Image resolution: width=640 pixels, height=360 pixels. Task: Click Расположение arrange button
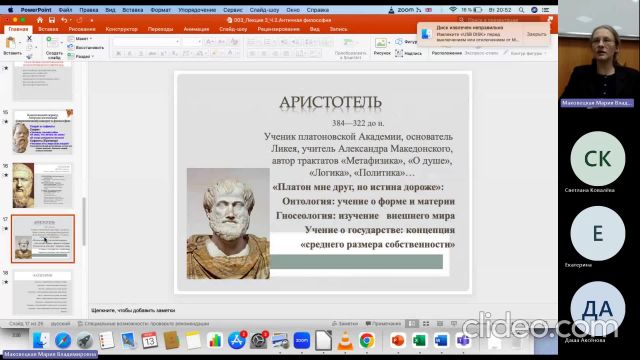(x=447, y=53)
